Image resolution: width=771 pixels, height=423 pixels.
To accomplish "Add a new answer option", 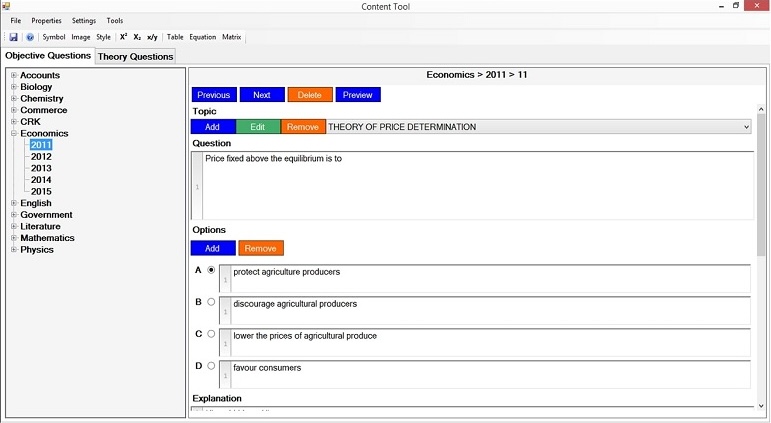I will (x=213, y=248).
